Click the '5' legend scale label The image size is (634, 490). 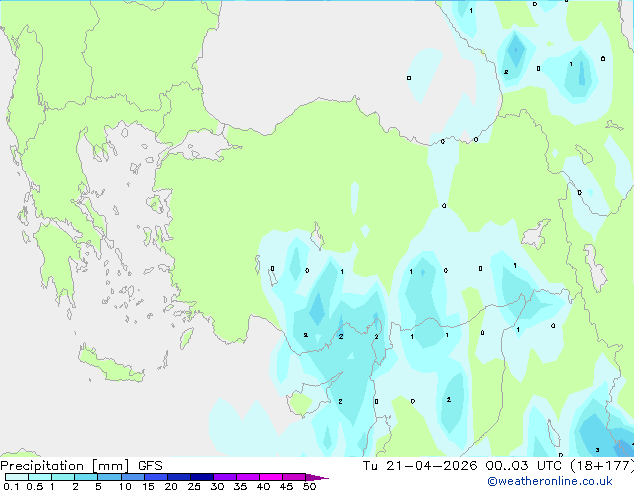pos(98,486)
